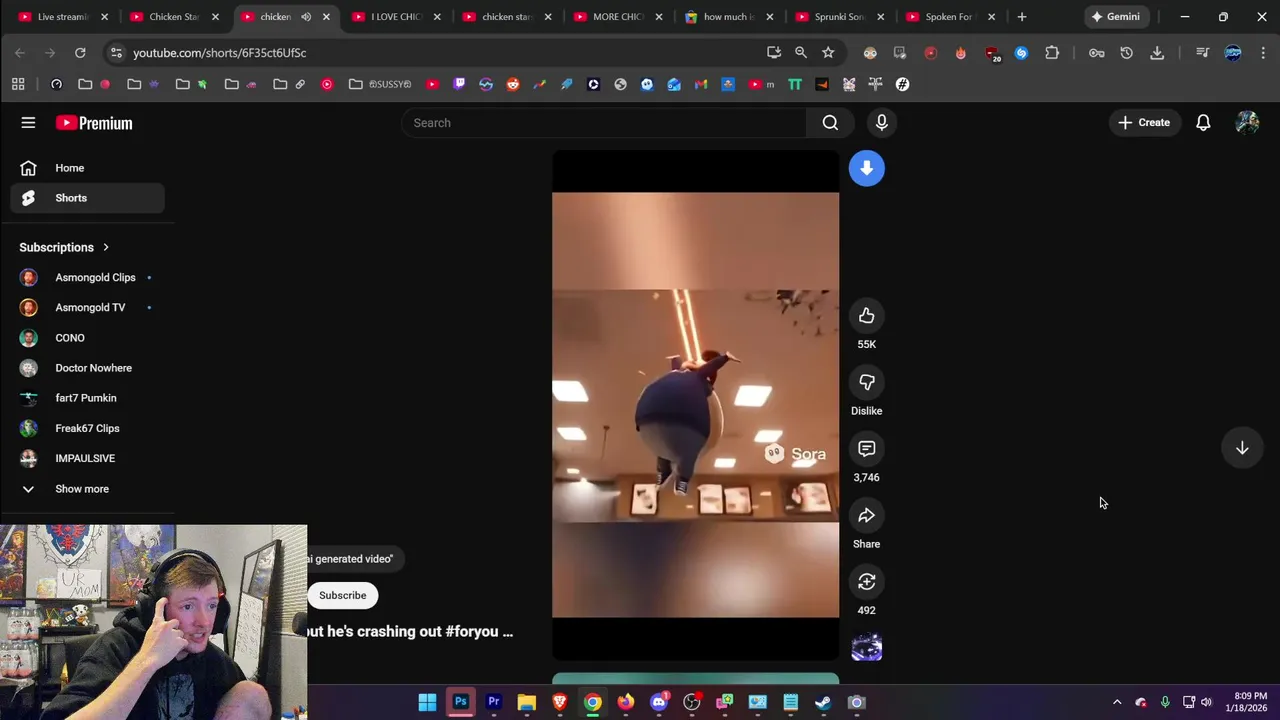Click the blue download arrow button
This screenshot has height=720, width=1280.
[x=866, y=168]
